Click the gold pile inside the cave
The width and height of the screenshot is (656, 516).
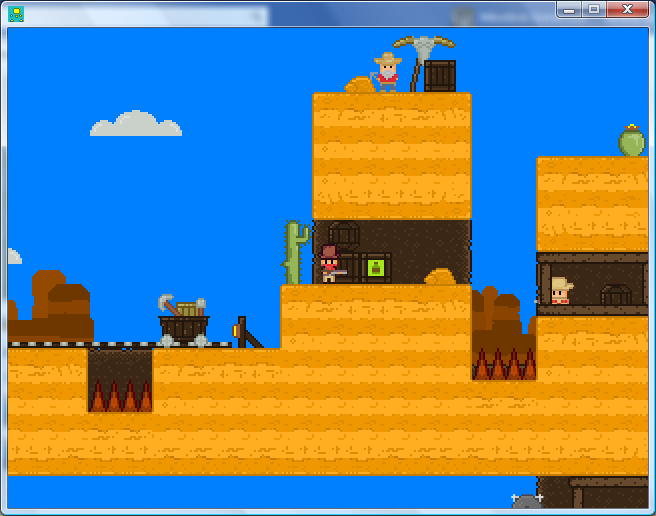click(x=440, y=276)
